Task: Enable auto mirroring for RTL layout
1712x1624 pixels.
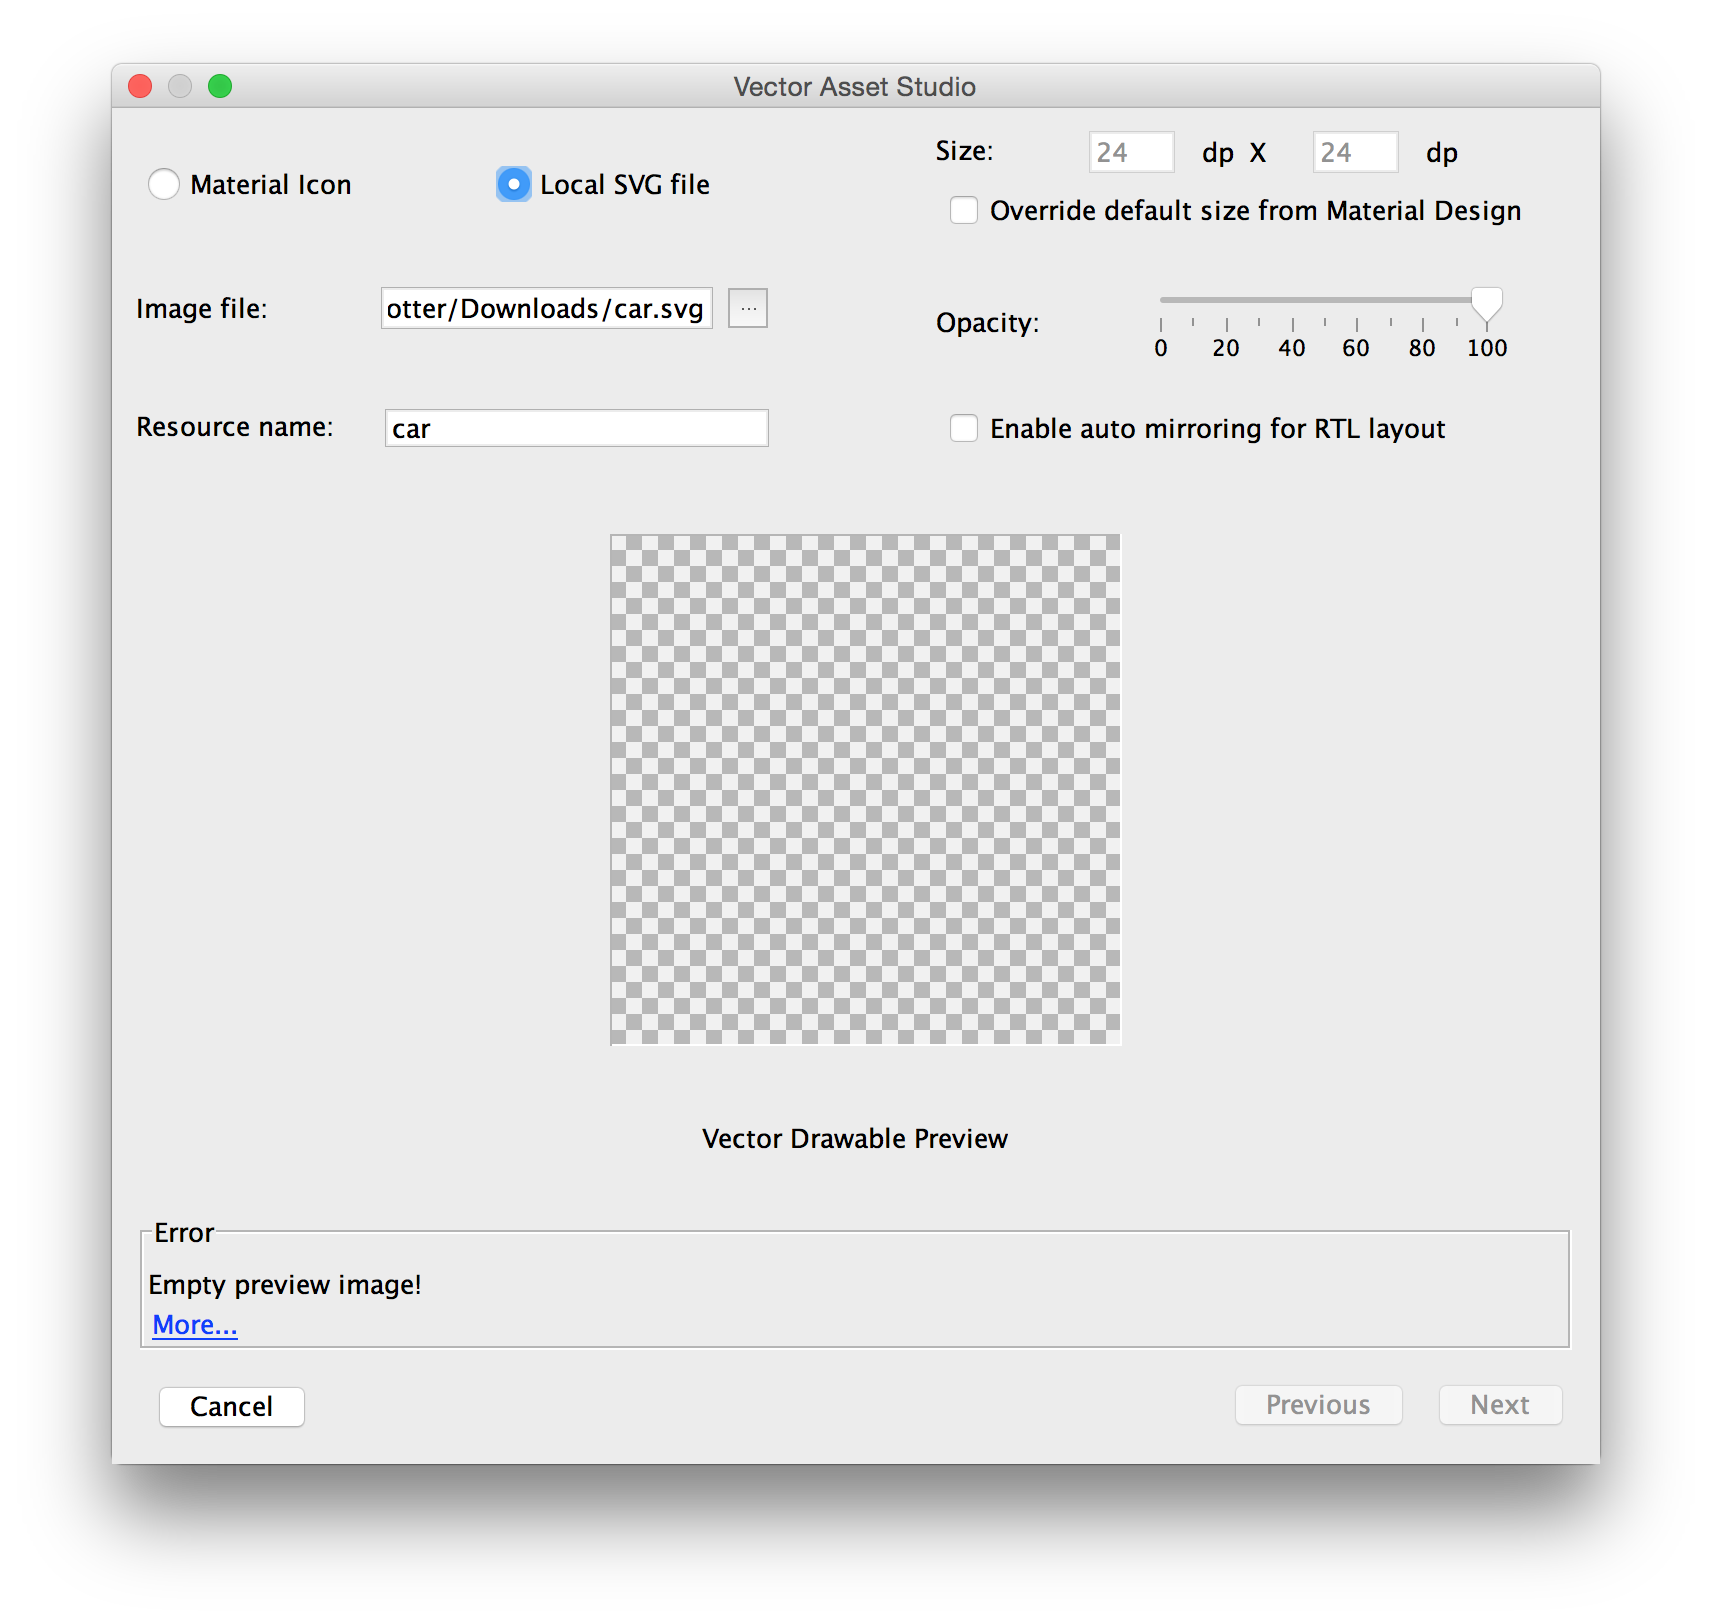Action: click(x=964, y=429)
